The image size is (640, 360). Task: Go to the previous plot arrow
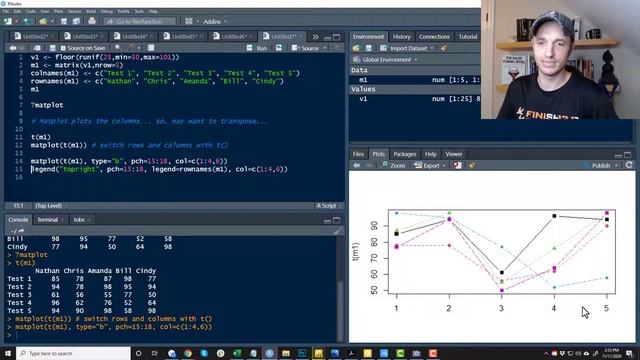coord(356,165)
